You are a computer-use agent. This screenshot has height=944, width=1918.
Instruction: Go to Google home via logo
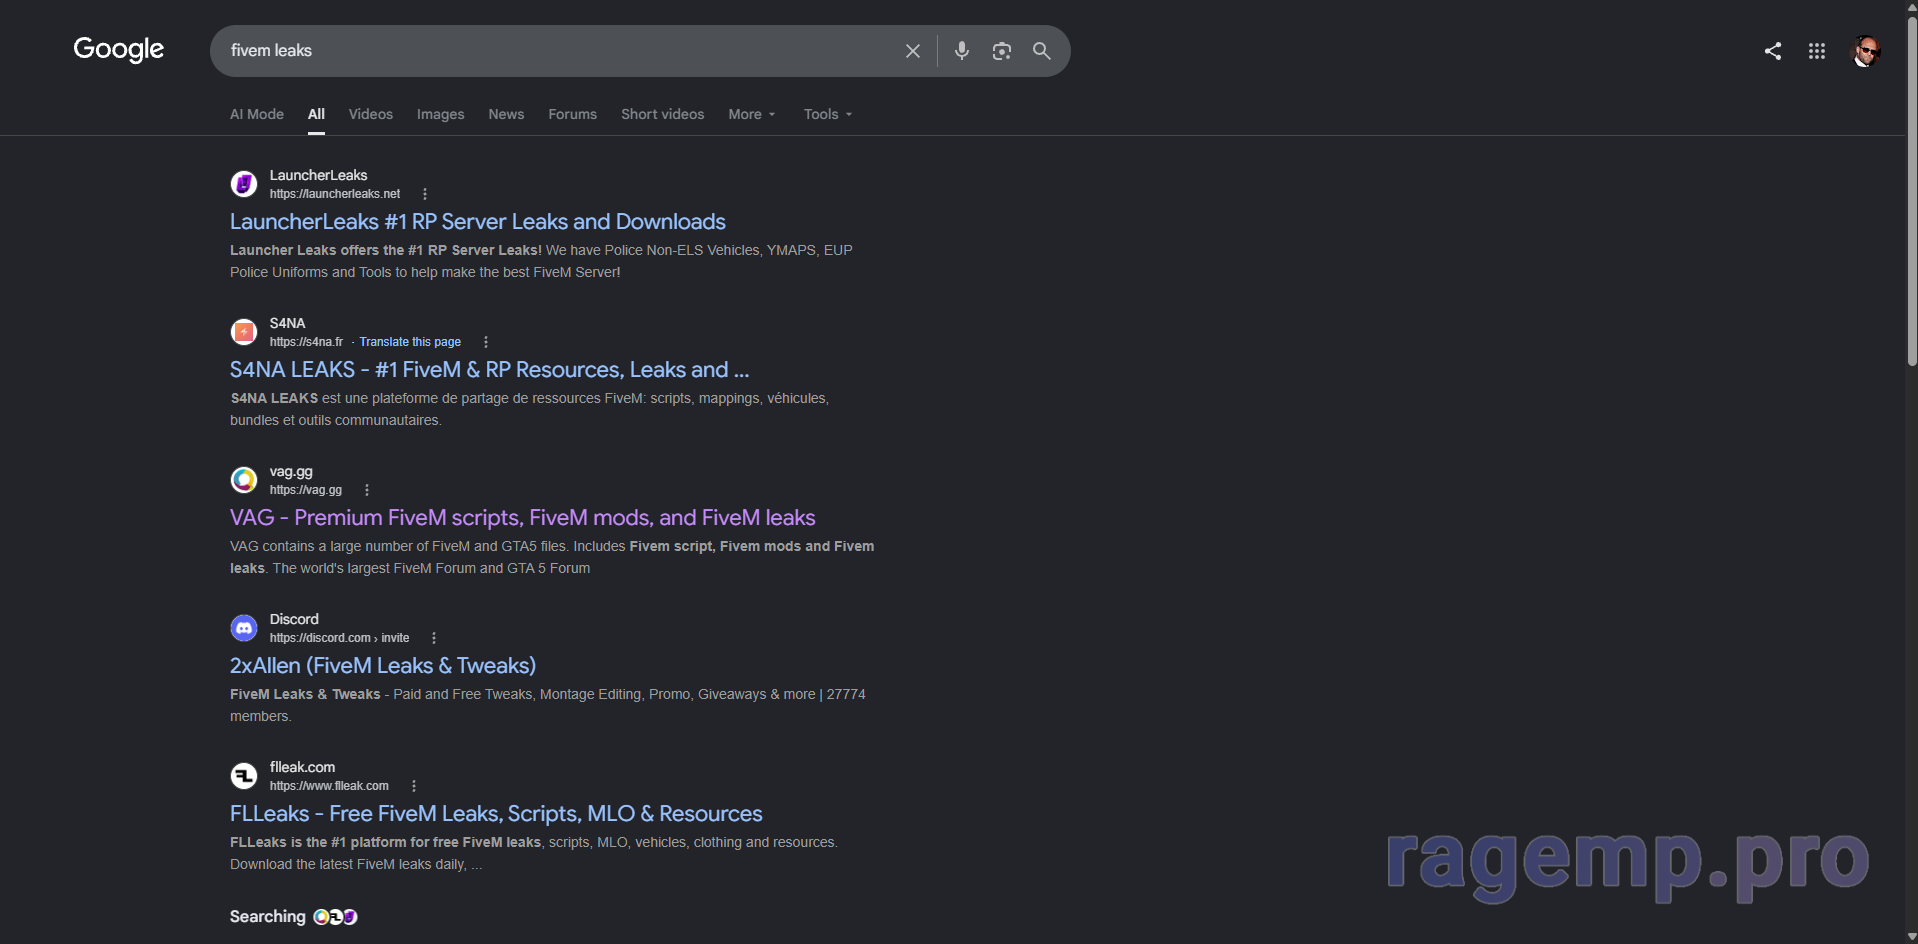pyautogui.click(x=118, y=50)
